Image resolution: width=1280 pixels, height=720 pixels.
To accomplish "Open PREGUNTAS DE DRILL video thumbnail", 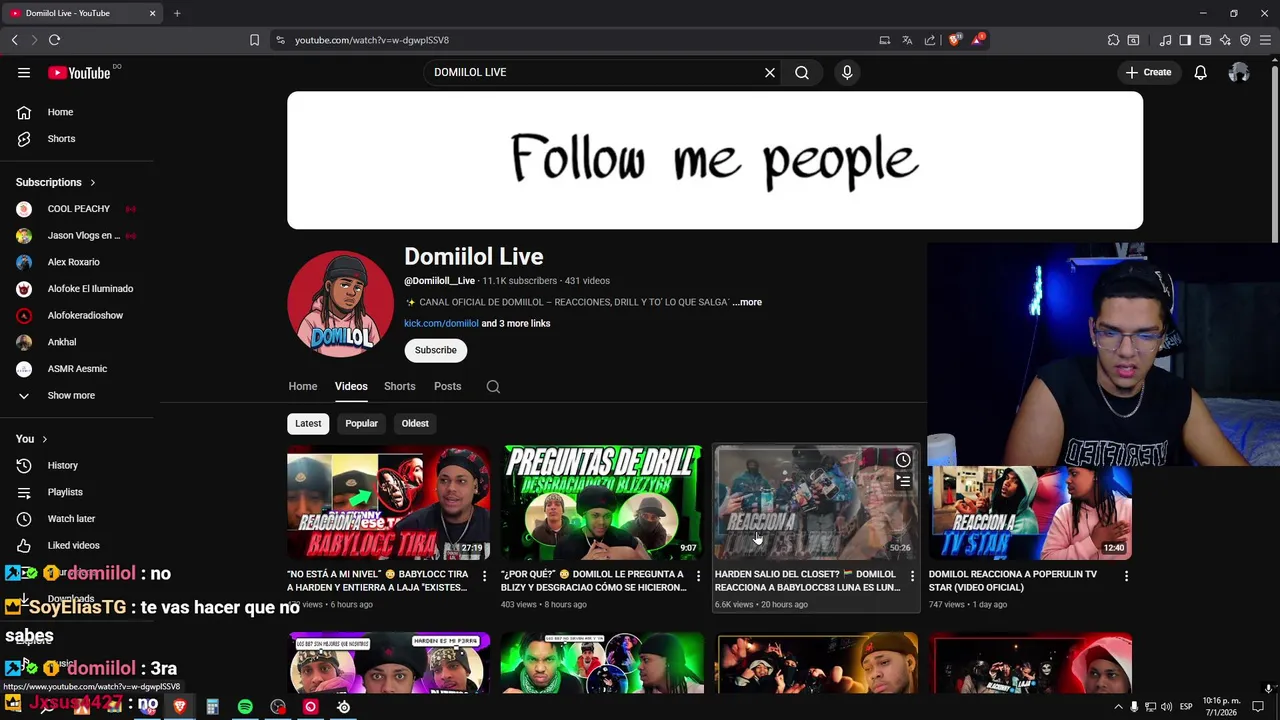I will tap(602, 503).
